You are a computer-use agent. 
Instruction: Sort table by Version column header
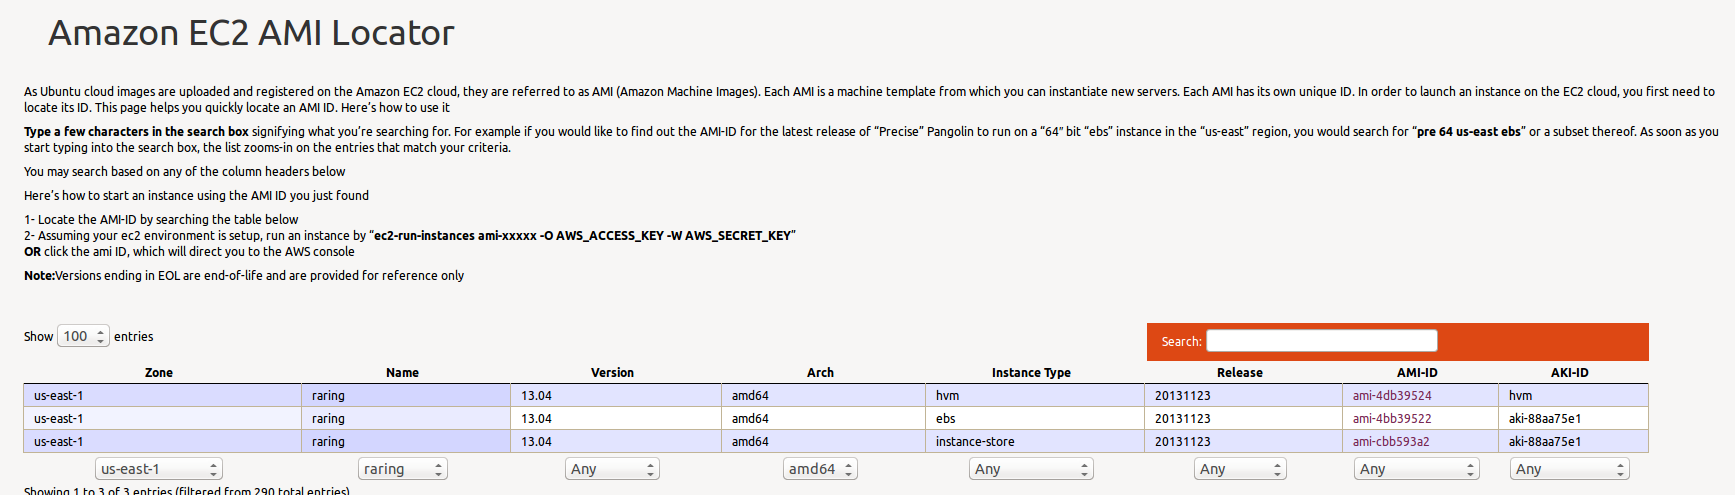click(612, 373)
